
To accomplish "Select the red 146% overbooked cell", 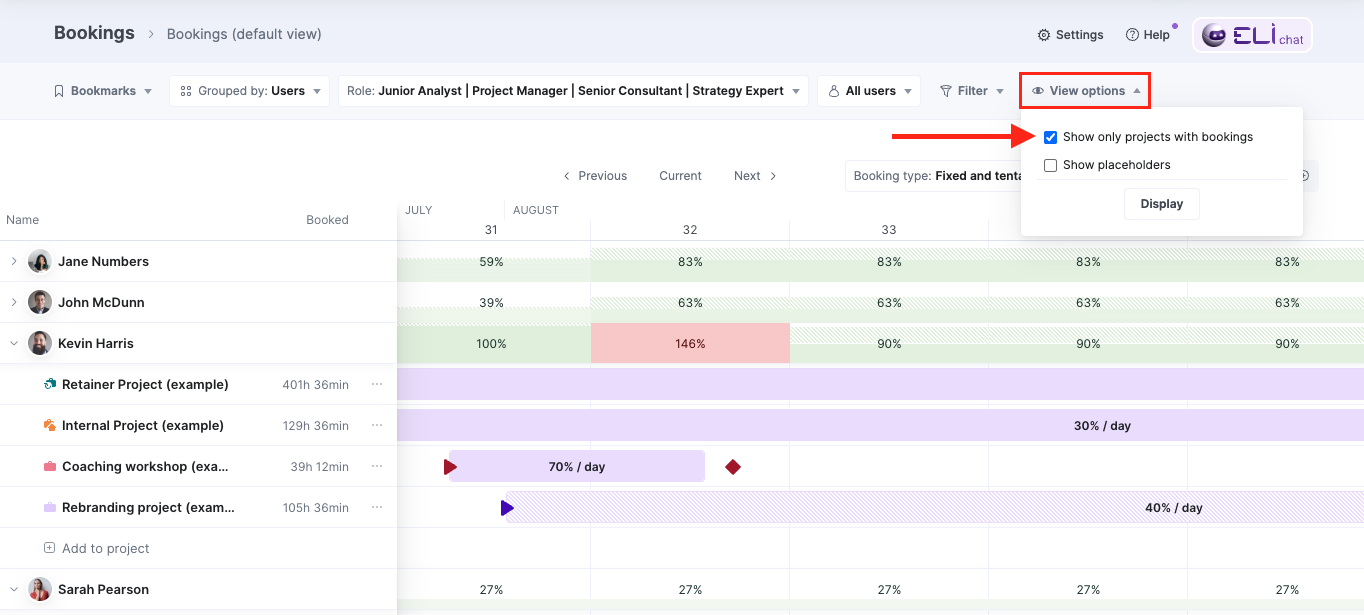I will coord(690,343).
